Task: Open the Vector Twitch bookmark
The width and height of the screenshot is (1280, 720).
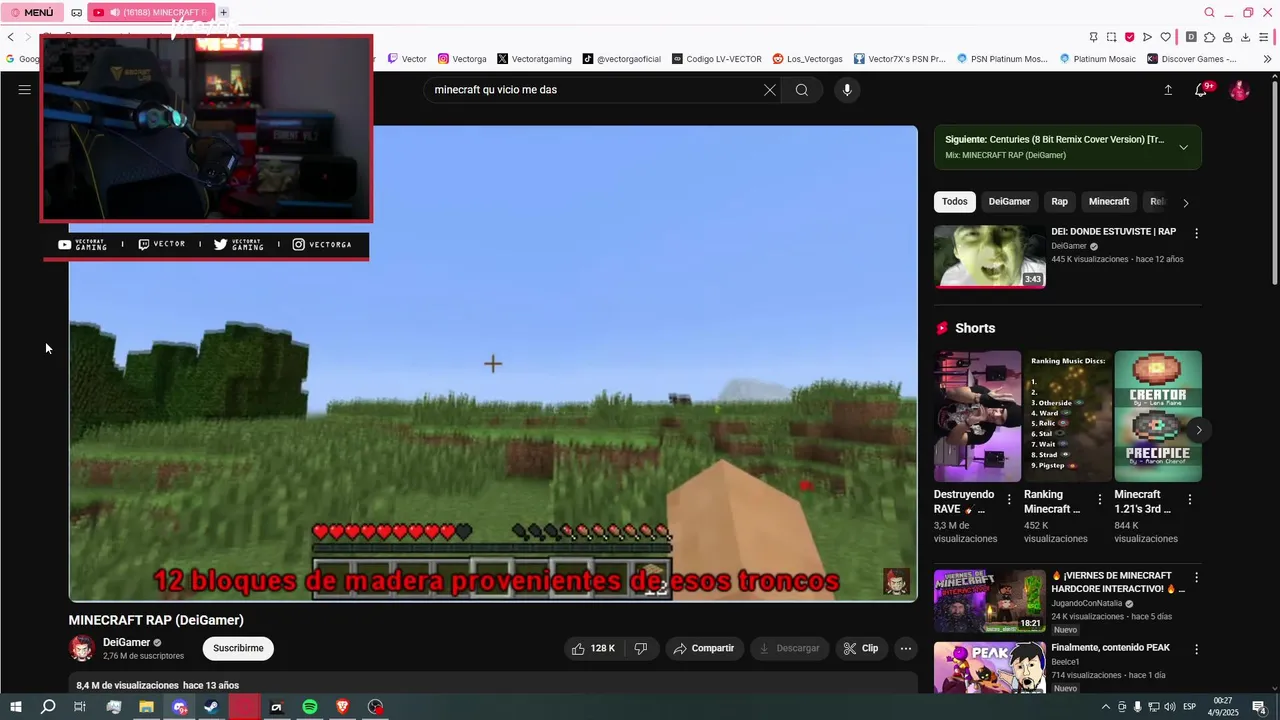Action: [x=407, y=59]
